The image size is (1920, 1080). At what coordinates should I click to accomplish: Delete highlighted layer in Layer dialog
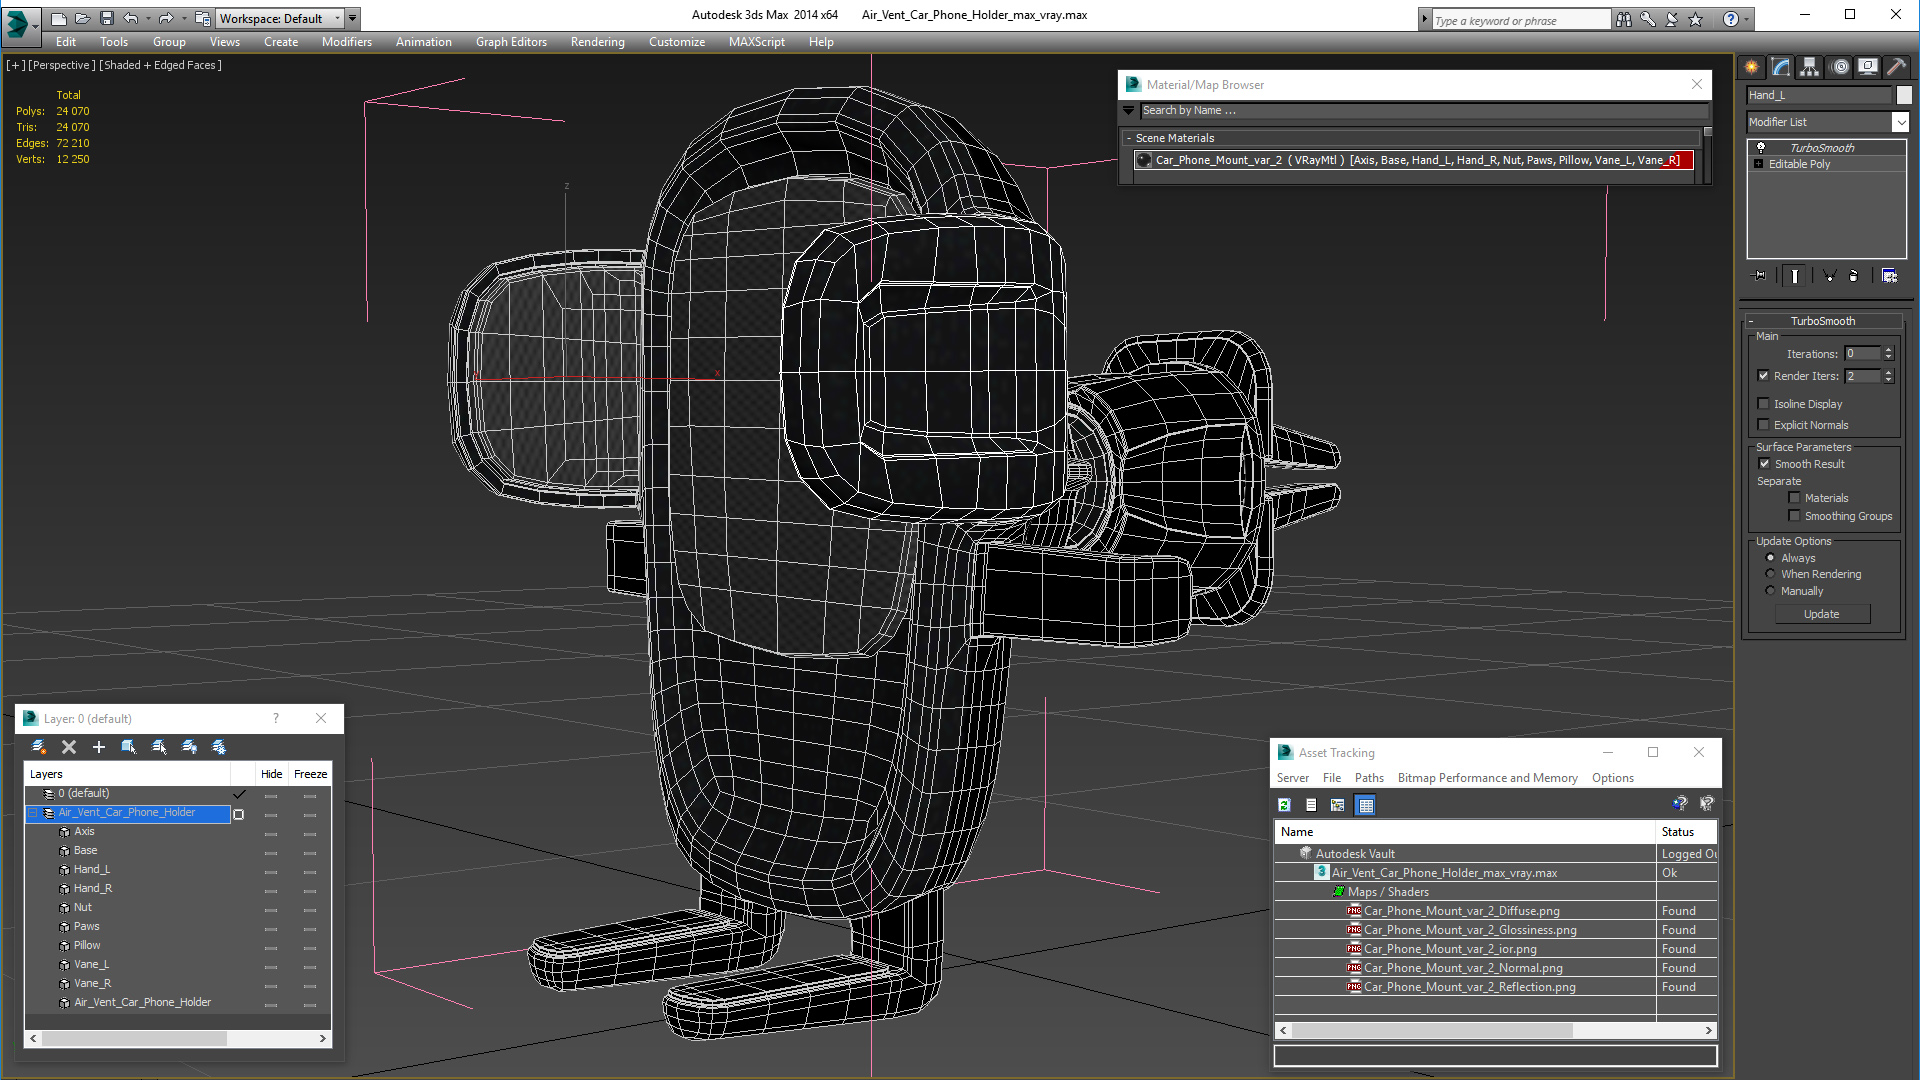tap(69, 747)
